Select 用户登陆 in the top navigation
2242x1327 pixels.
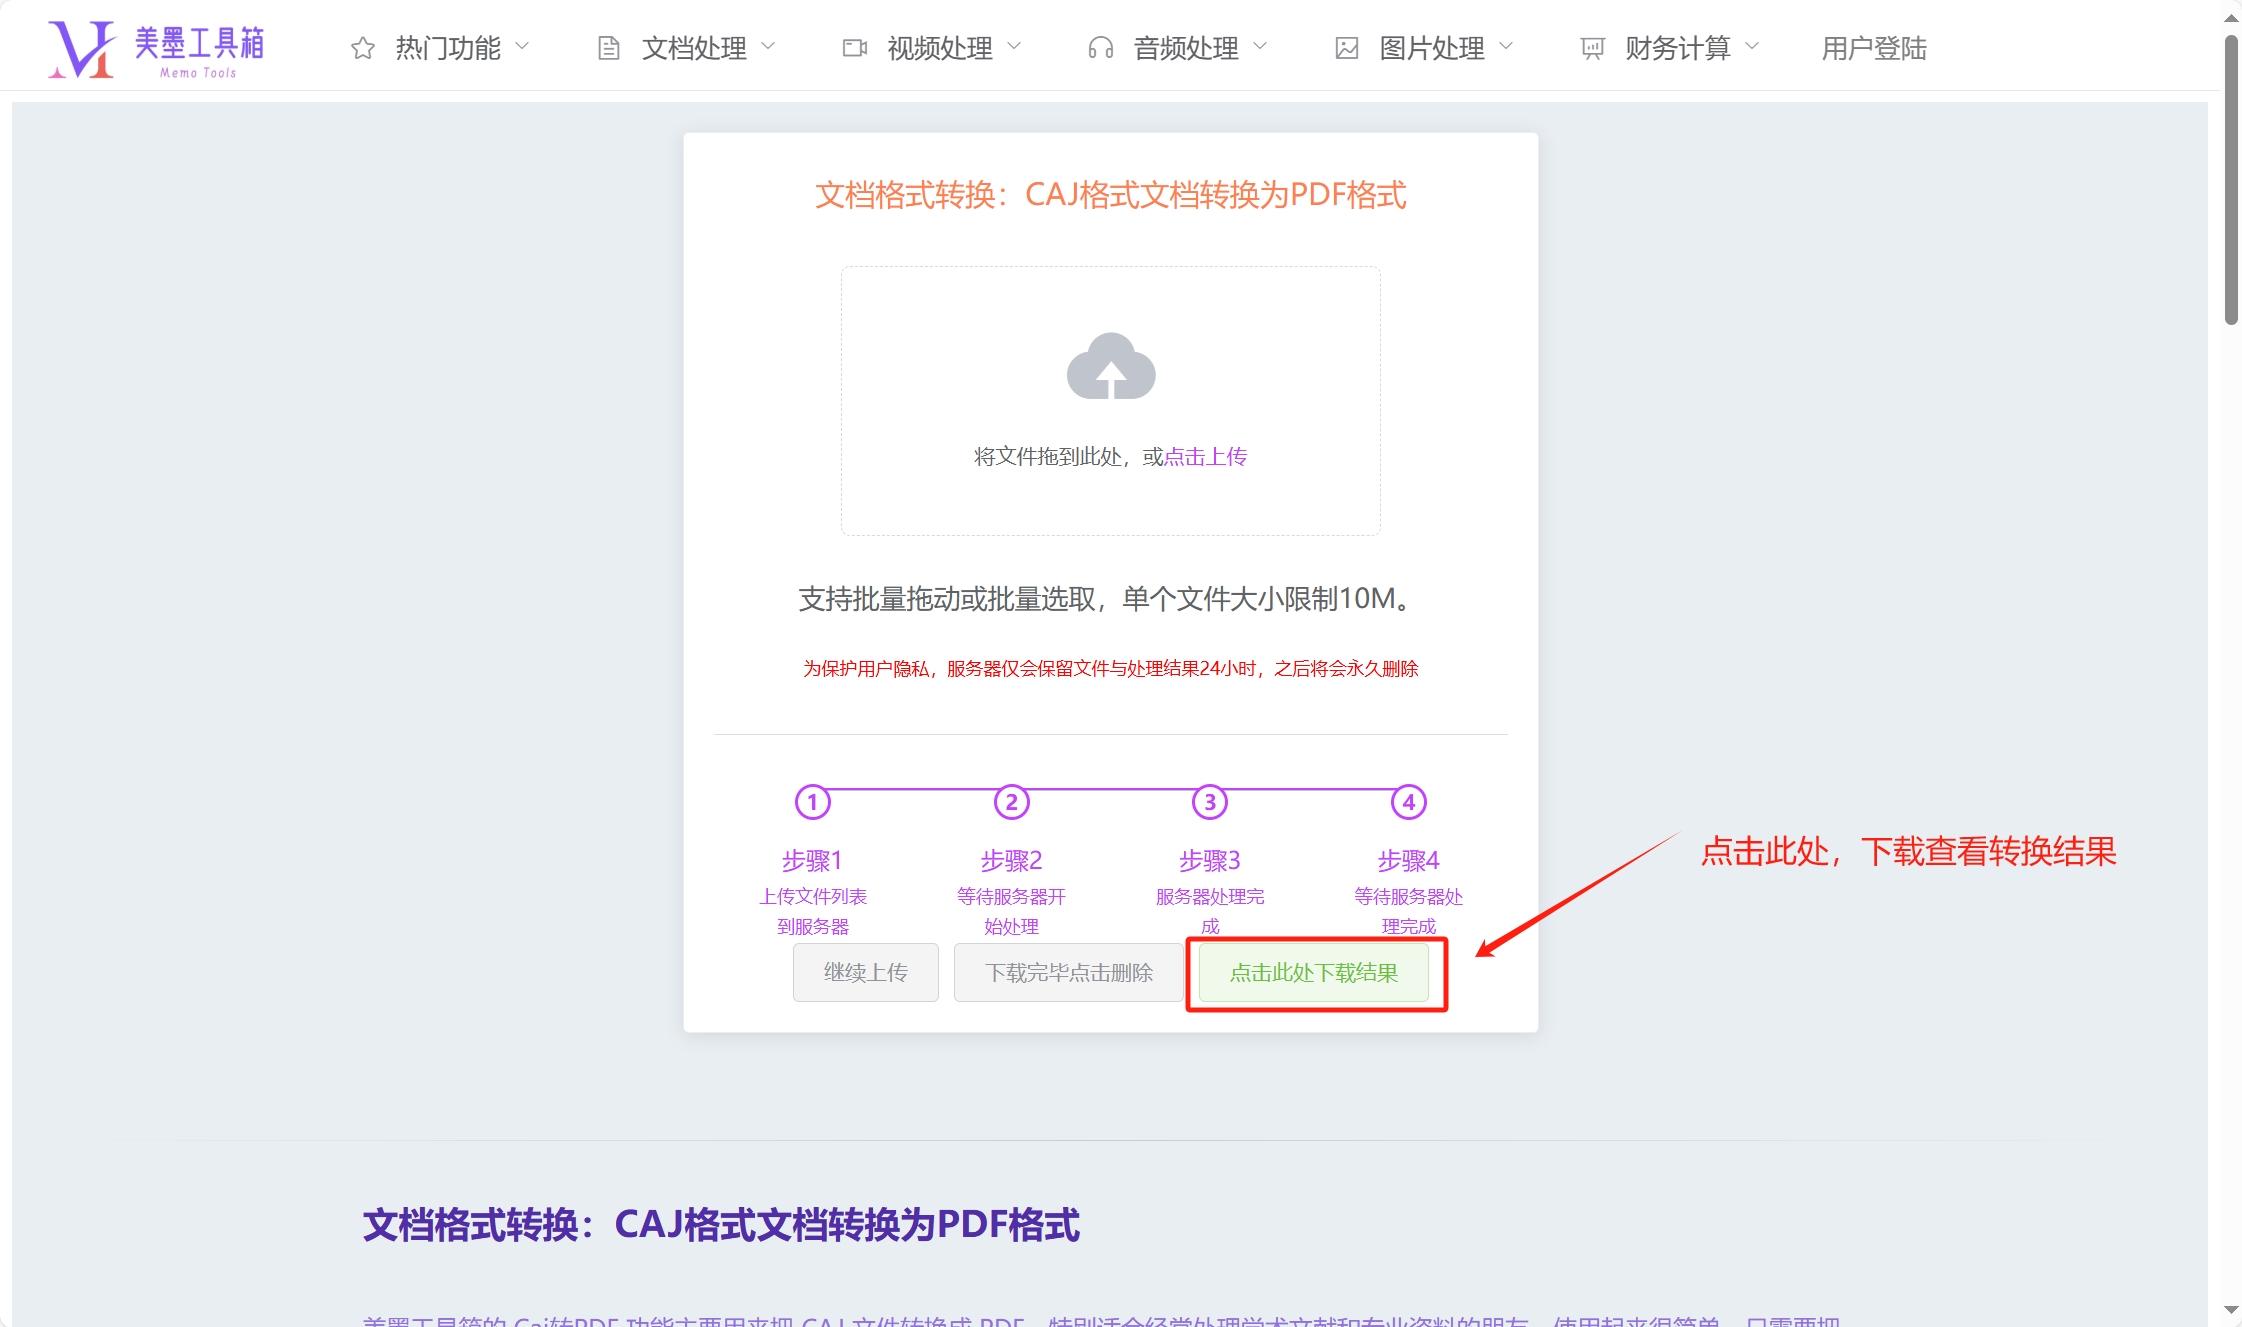point(1875,46)
